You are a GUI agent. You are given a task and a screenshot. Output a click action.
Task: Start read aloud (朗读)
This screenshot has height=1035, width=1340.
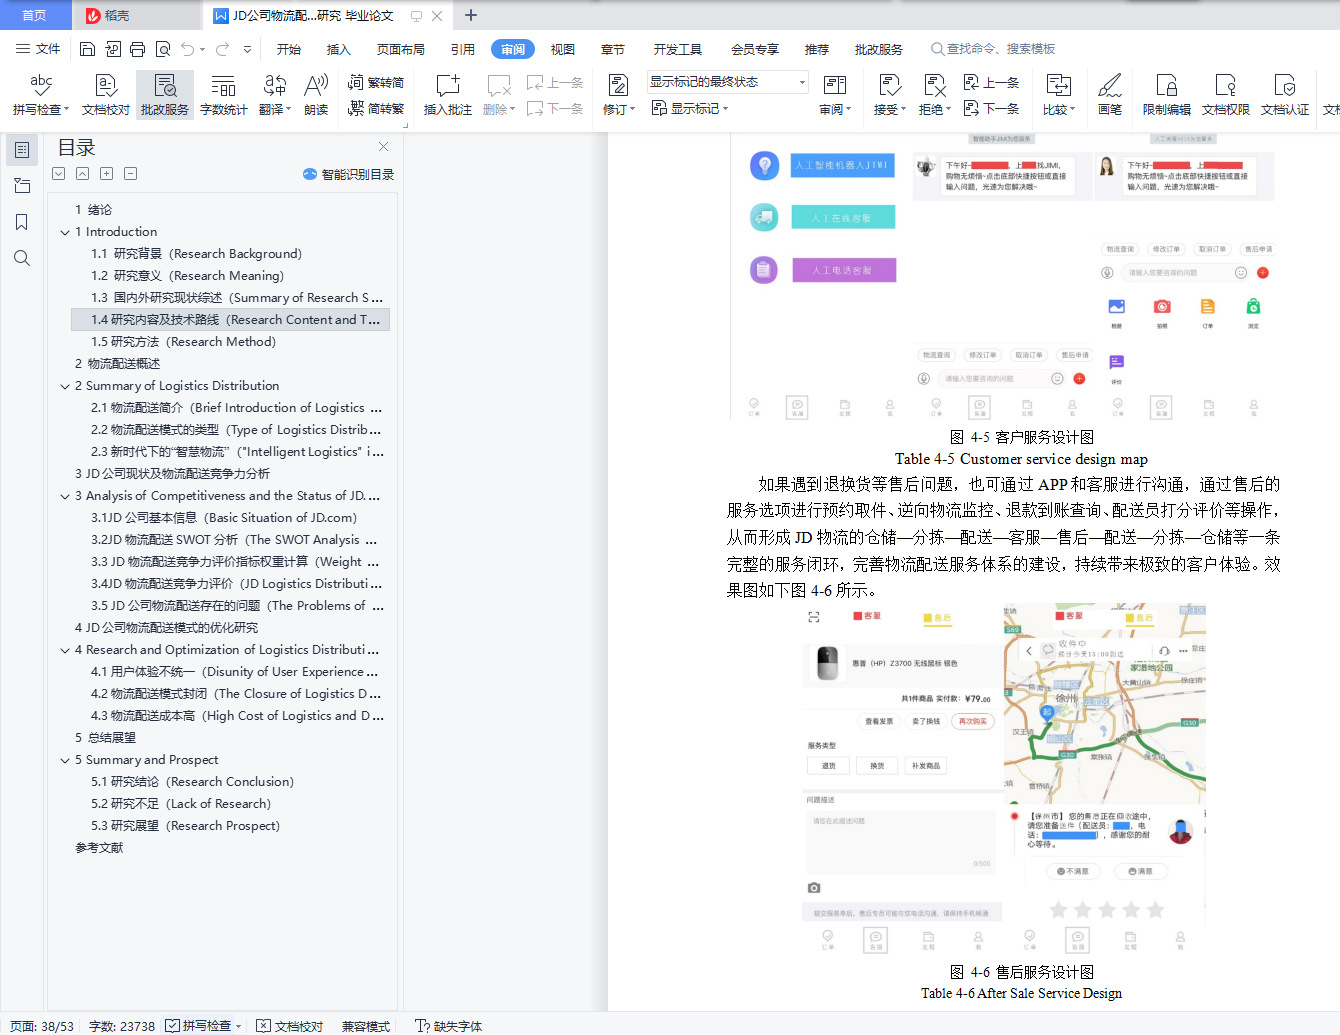tap(316, 95)
